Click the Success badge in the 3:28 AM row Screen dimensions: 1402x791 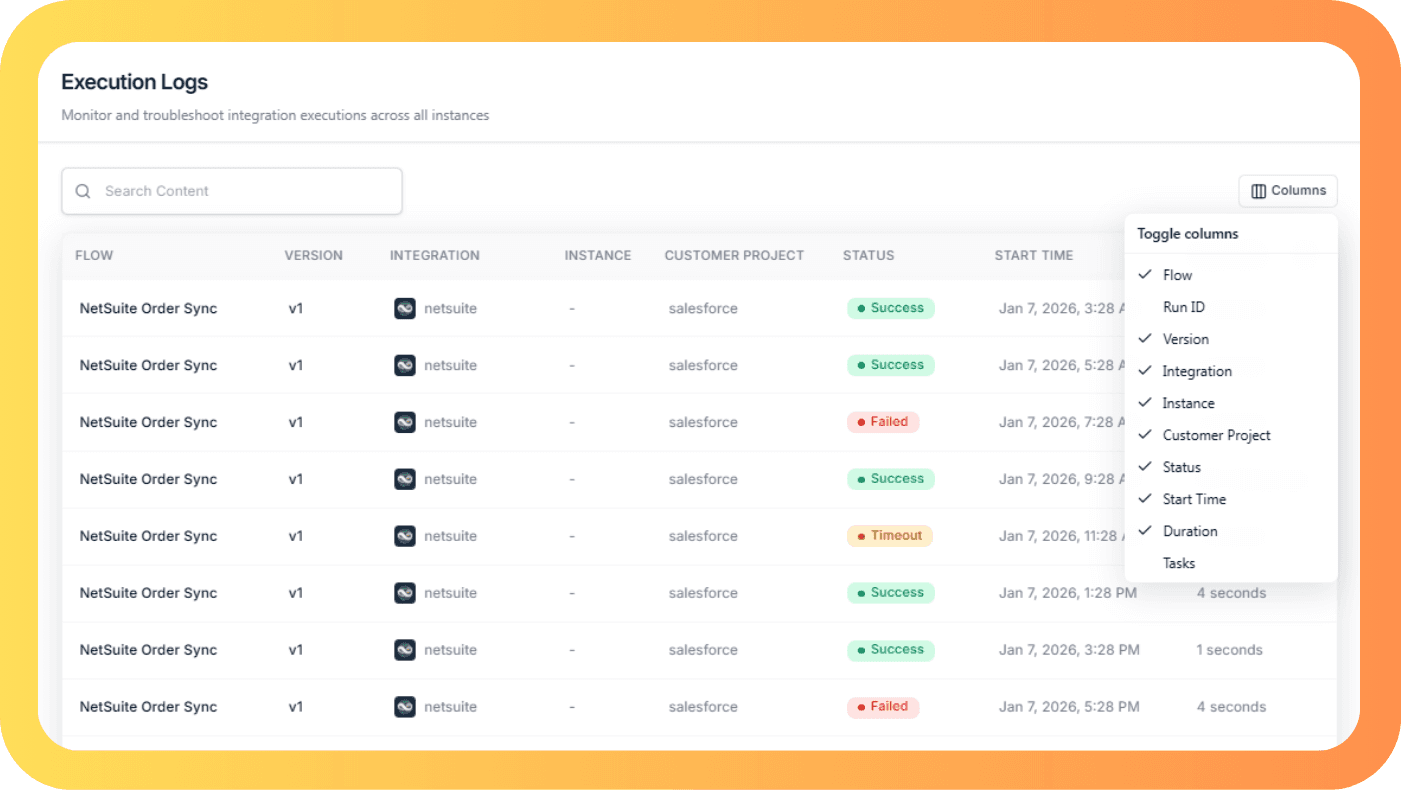point(890,308)
